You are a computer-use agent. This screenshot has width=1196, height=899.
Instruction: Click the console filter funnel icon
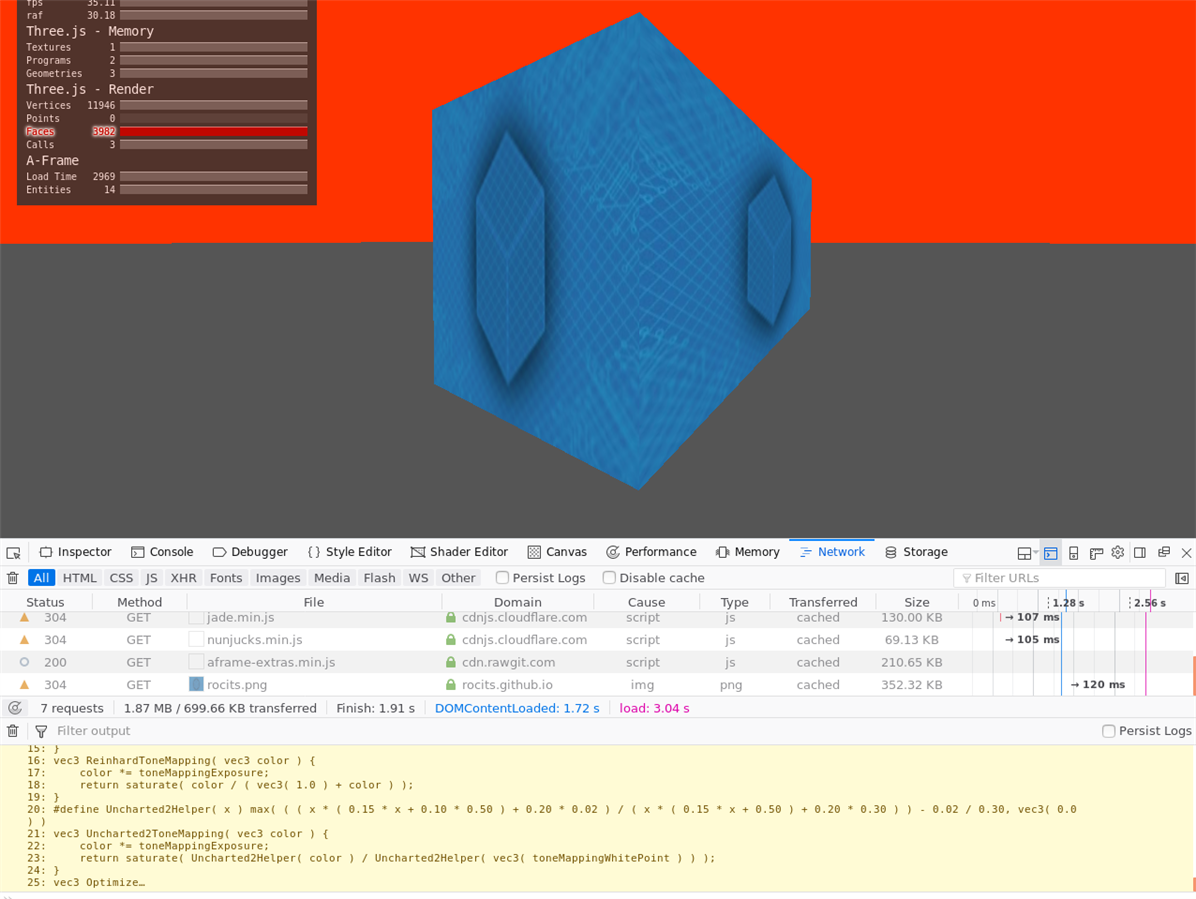tap(41, 731)
